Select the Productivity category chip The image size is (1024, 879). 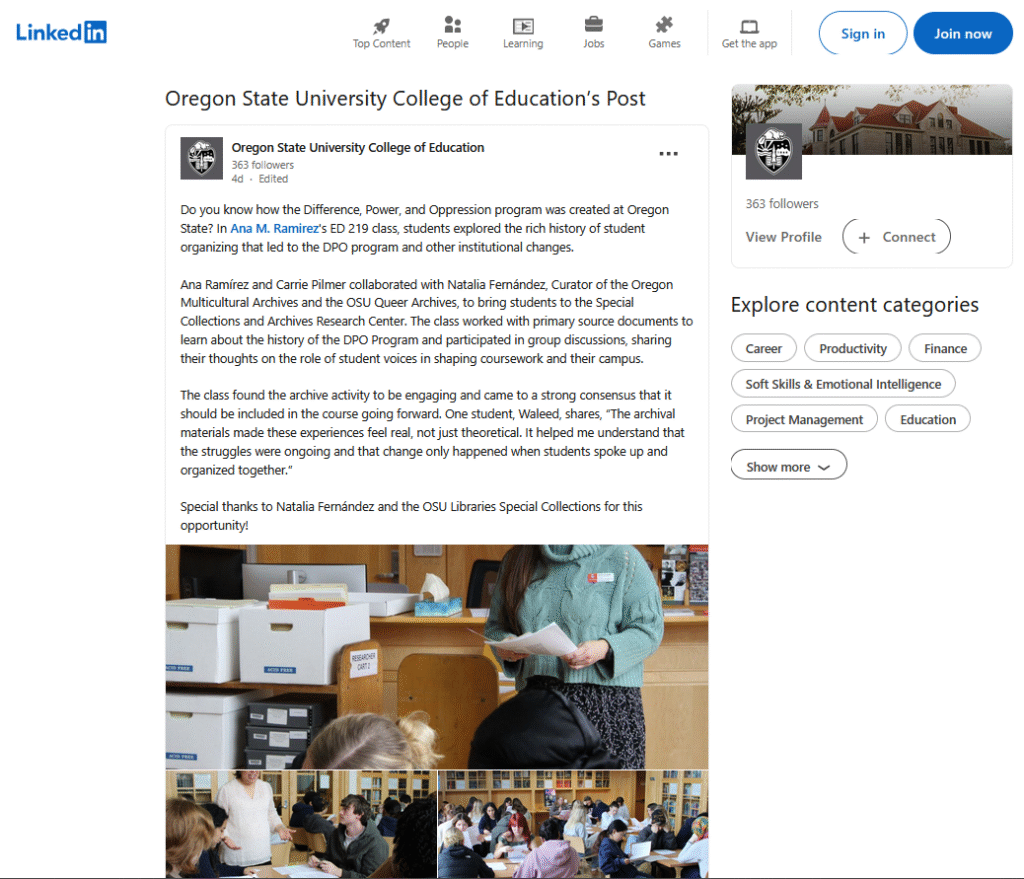852,348
